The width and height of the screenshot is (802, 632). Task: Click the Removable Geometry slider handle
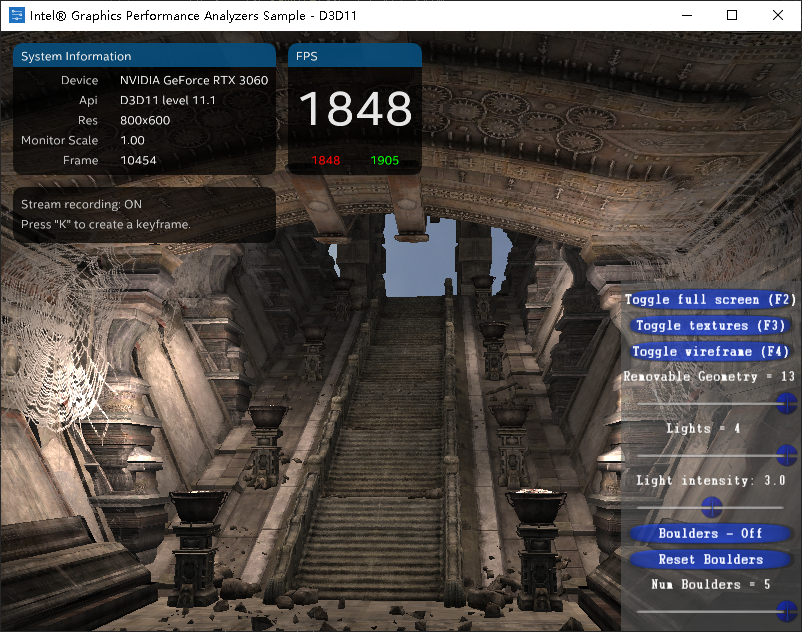tap(786, 401)
